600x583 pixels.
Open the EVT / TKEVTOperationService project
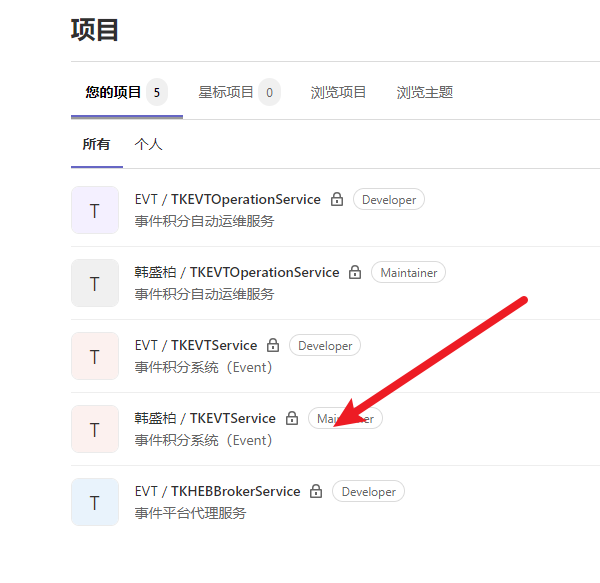click(x=228, y=200)
